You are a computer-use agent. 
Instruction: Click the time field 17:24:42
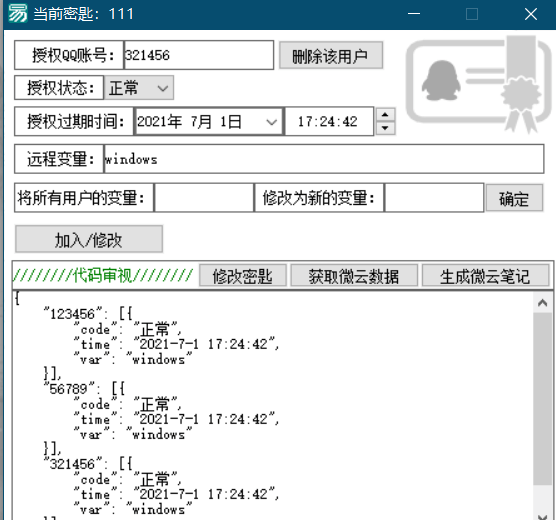329,122
